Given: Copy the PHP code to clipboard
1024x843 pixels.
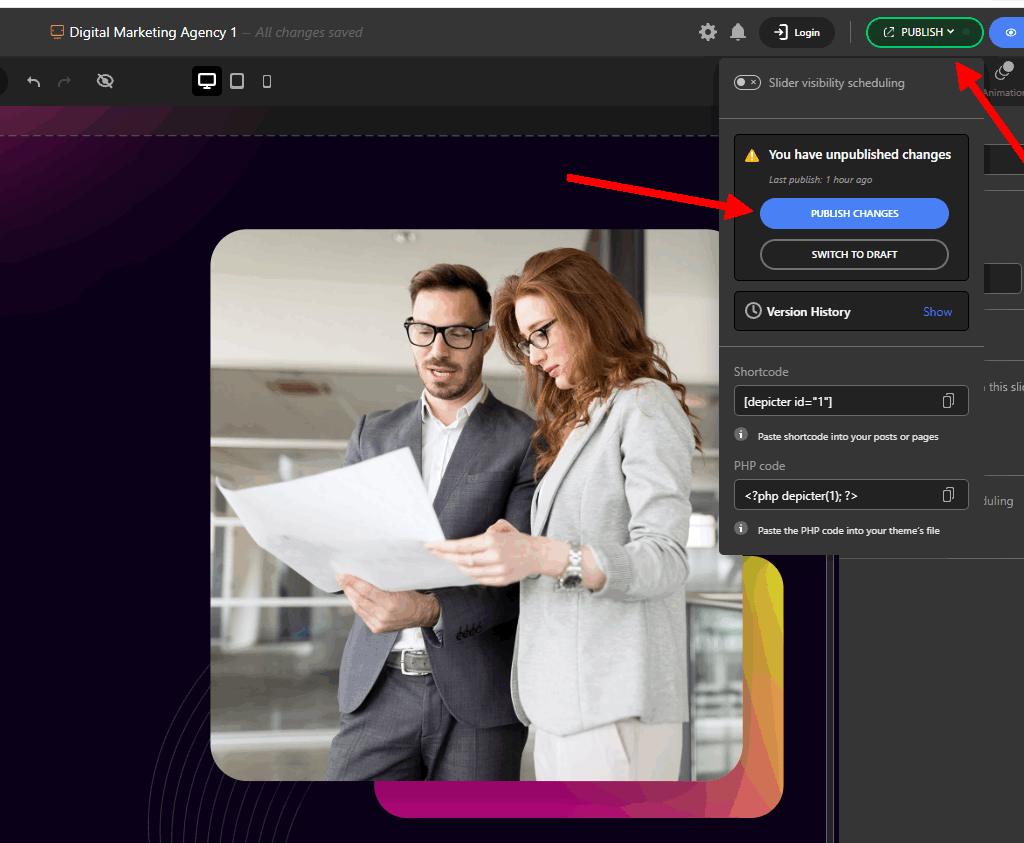Looking at the screenshot, I should (x=948, y=495).
